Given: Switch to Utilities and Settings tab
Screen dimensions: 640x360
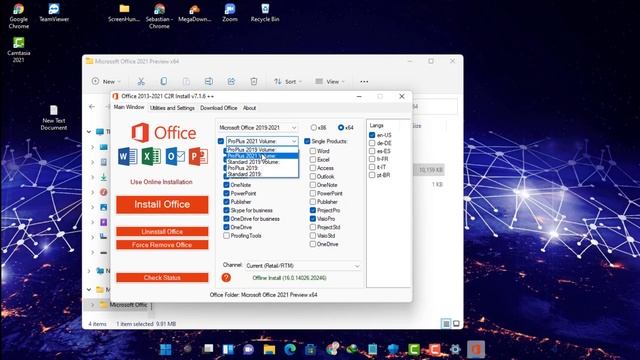Looking at the screenshot, I should click(x=172, y=108).
